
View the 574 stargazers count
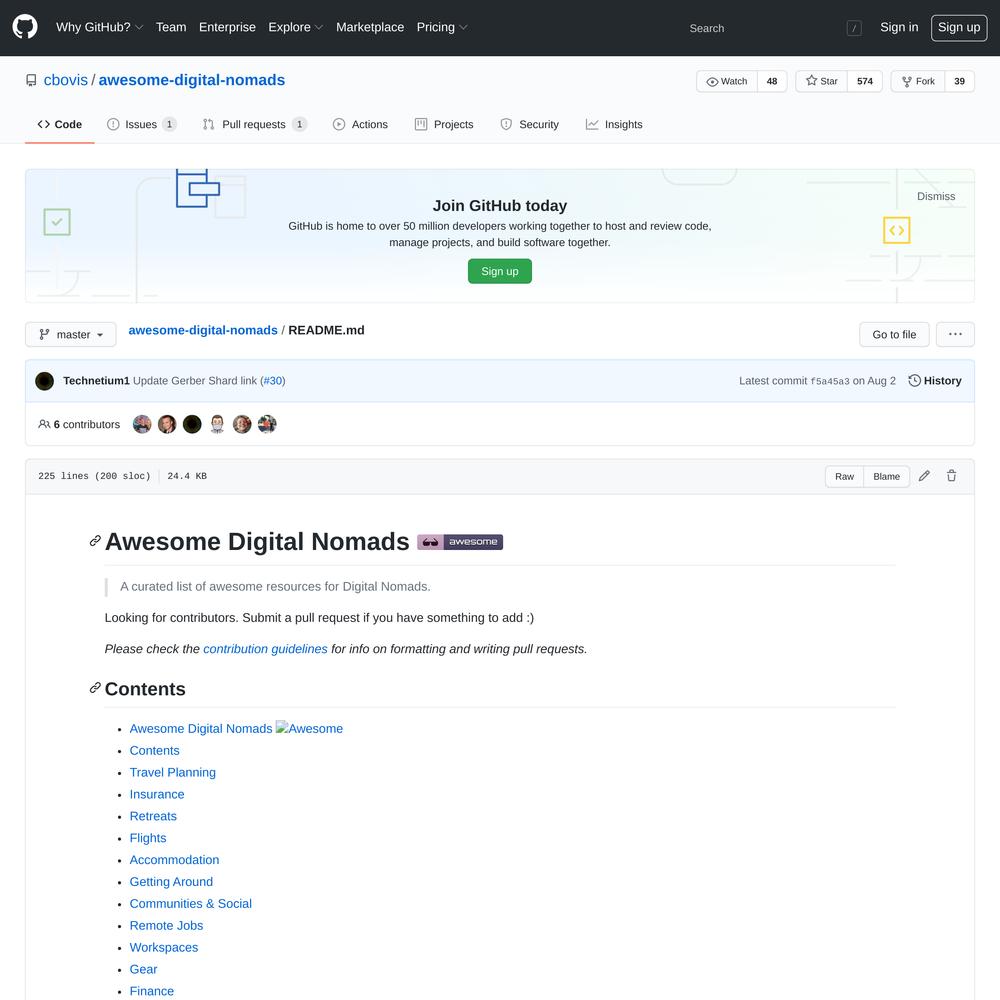click(865, 81)
